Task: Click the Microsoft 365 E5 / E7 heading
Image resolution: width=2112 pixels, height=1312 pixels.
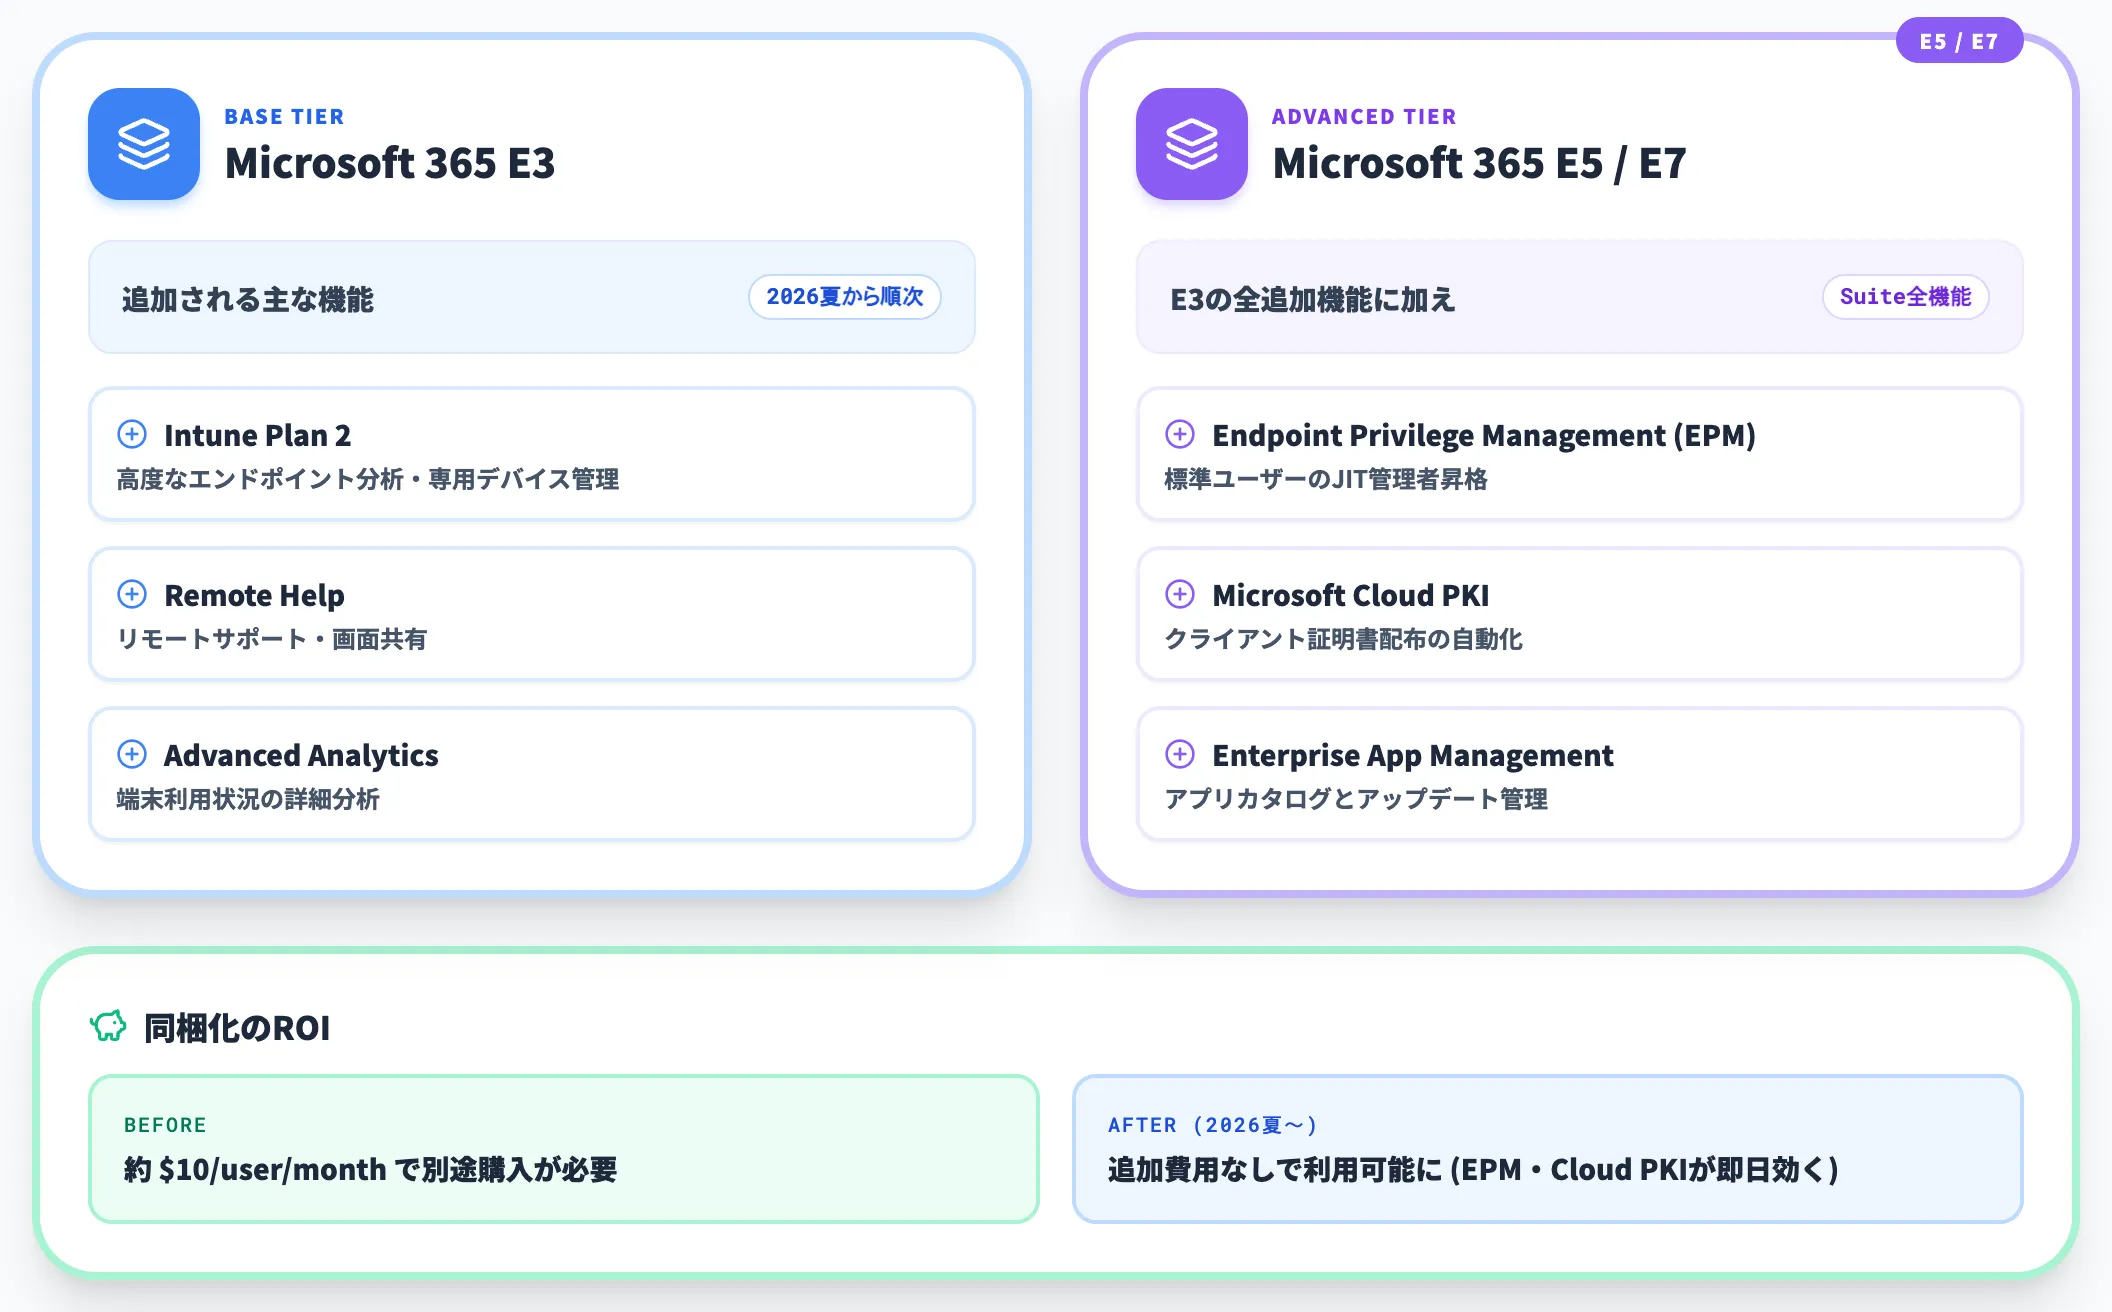Action: [1479, 163]
